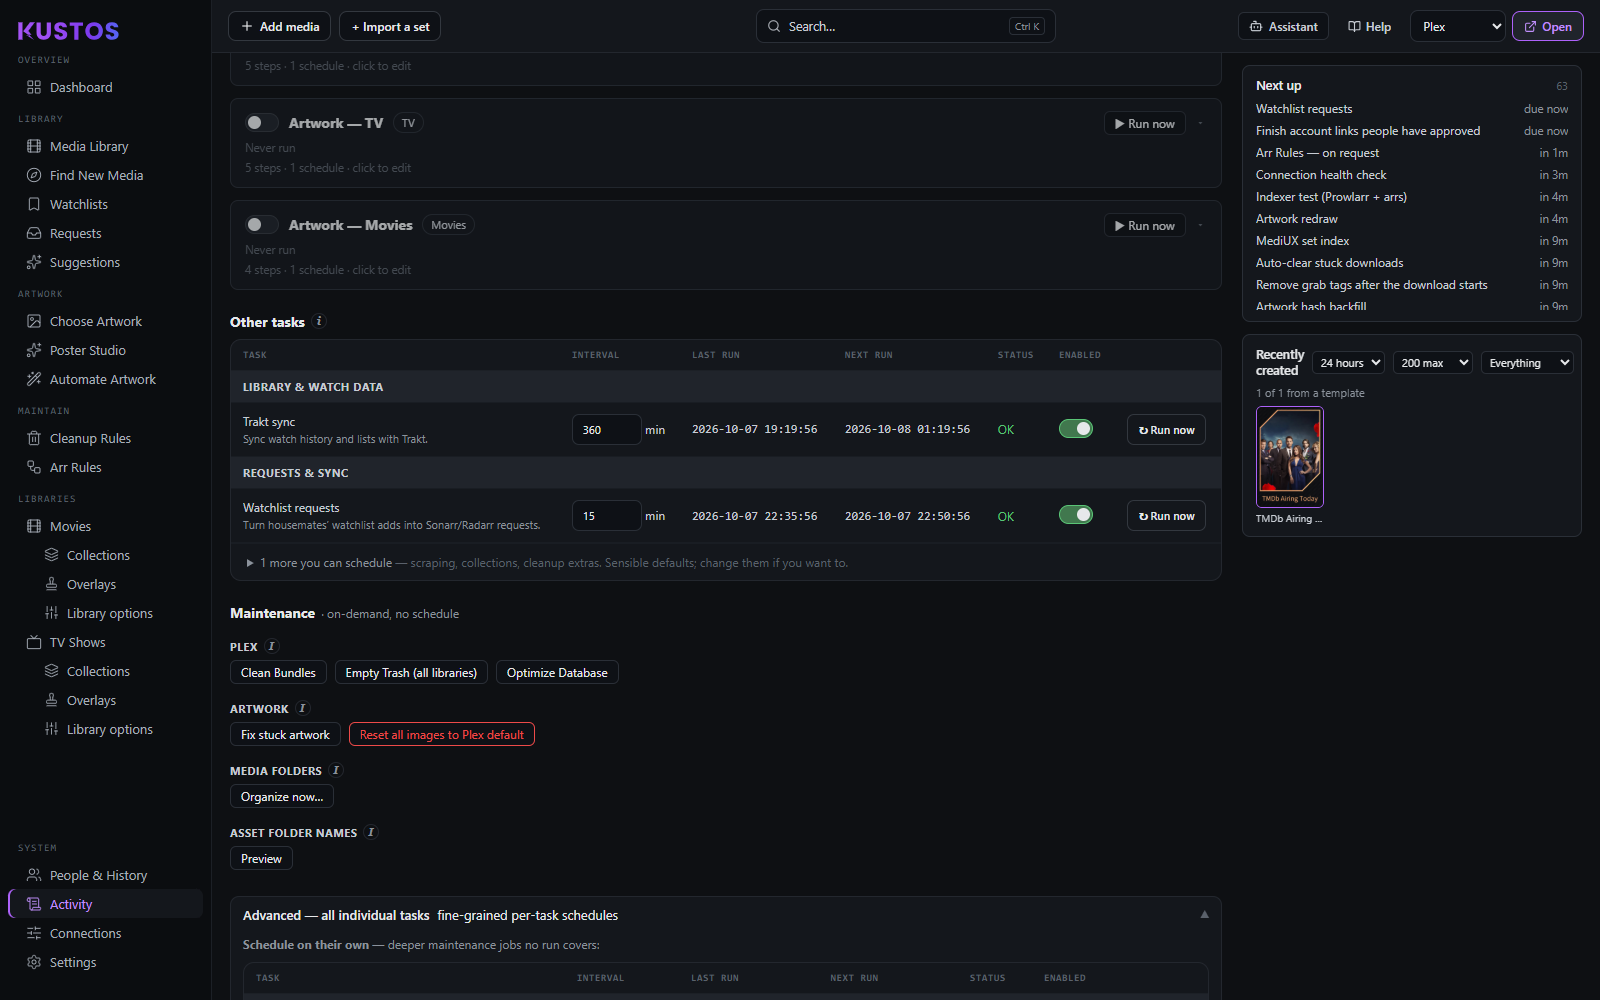This screenshot has width=1600, height=1000.
Task: Click the Trakt sync interval field
Action: (606, 430)
